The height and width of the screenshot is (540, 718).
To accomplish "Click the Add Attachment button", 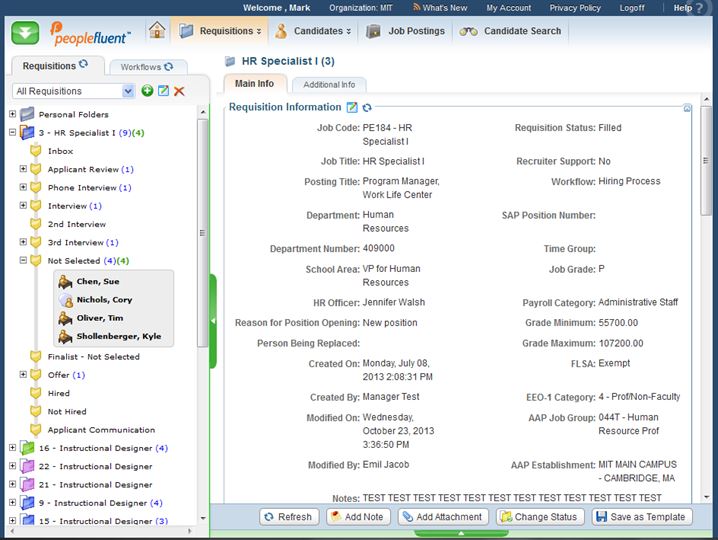I will pos(442,517).
